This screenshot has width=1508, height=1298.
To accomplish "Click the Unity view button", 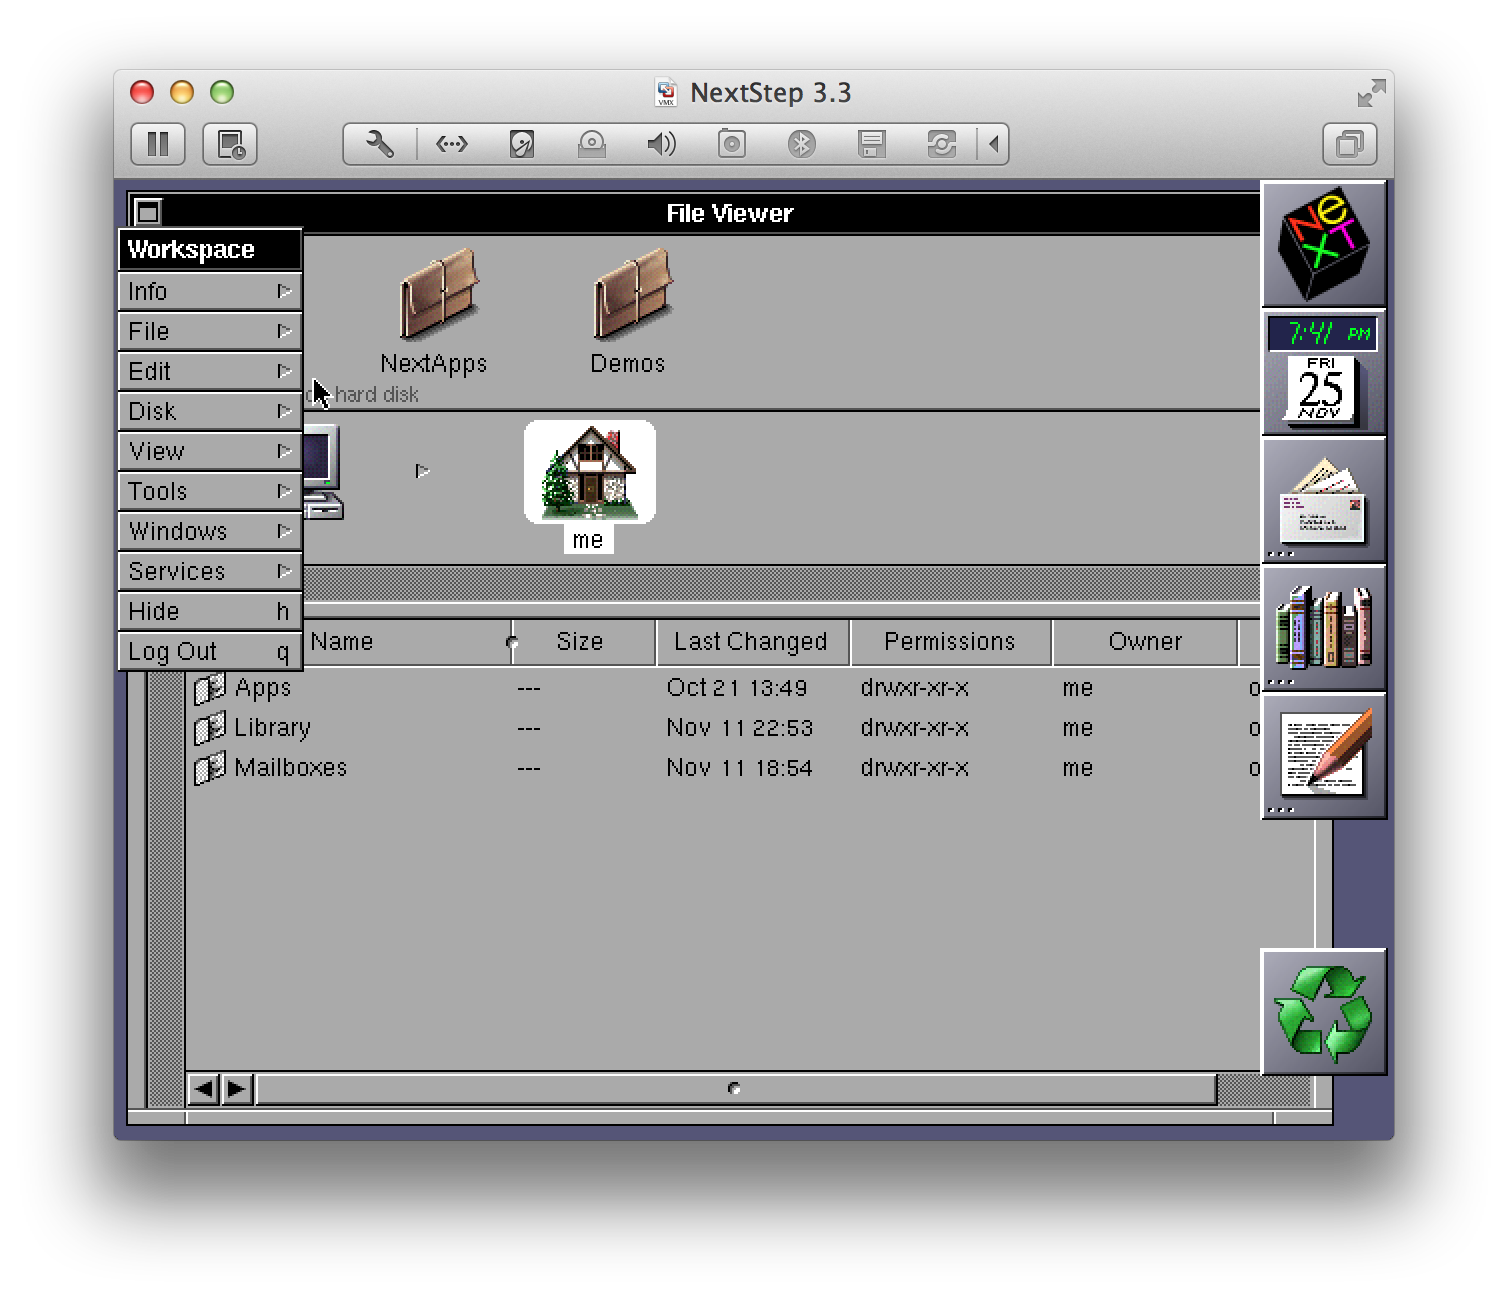I will (x=1350, y=144).
